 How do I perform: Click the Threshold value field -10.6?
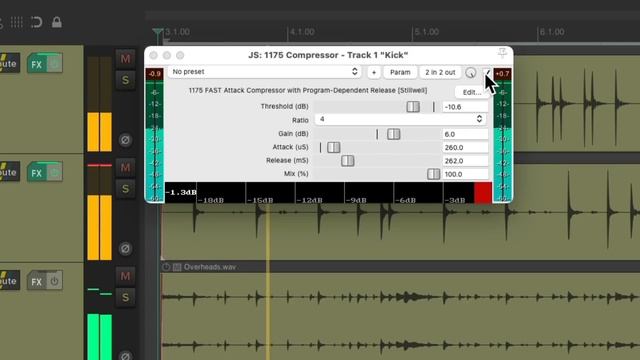coord(465,107)
